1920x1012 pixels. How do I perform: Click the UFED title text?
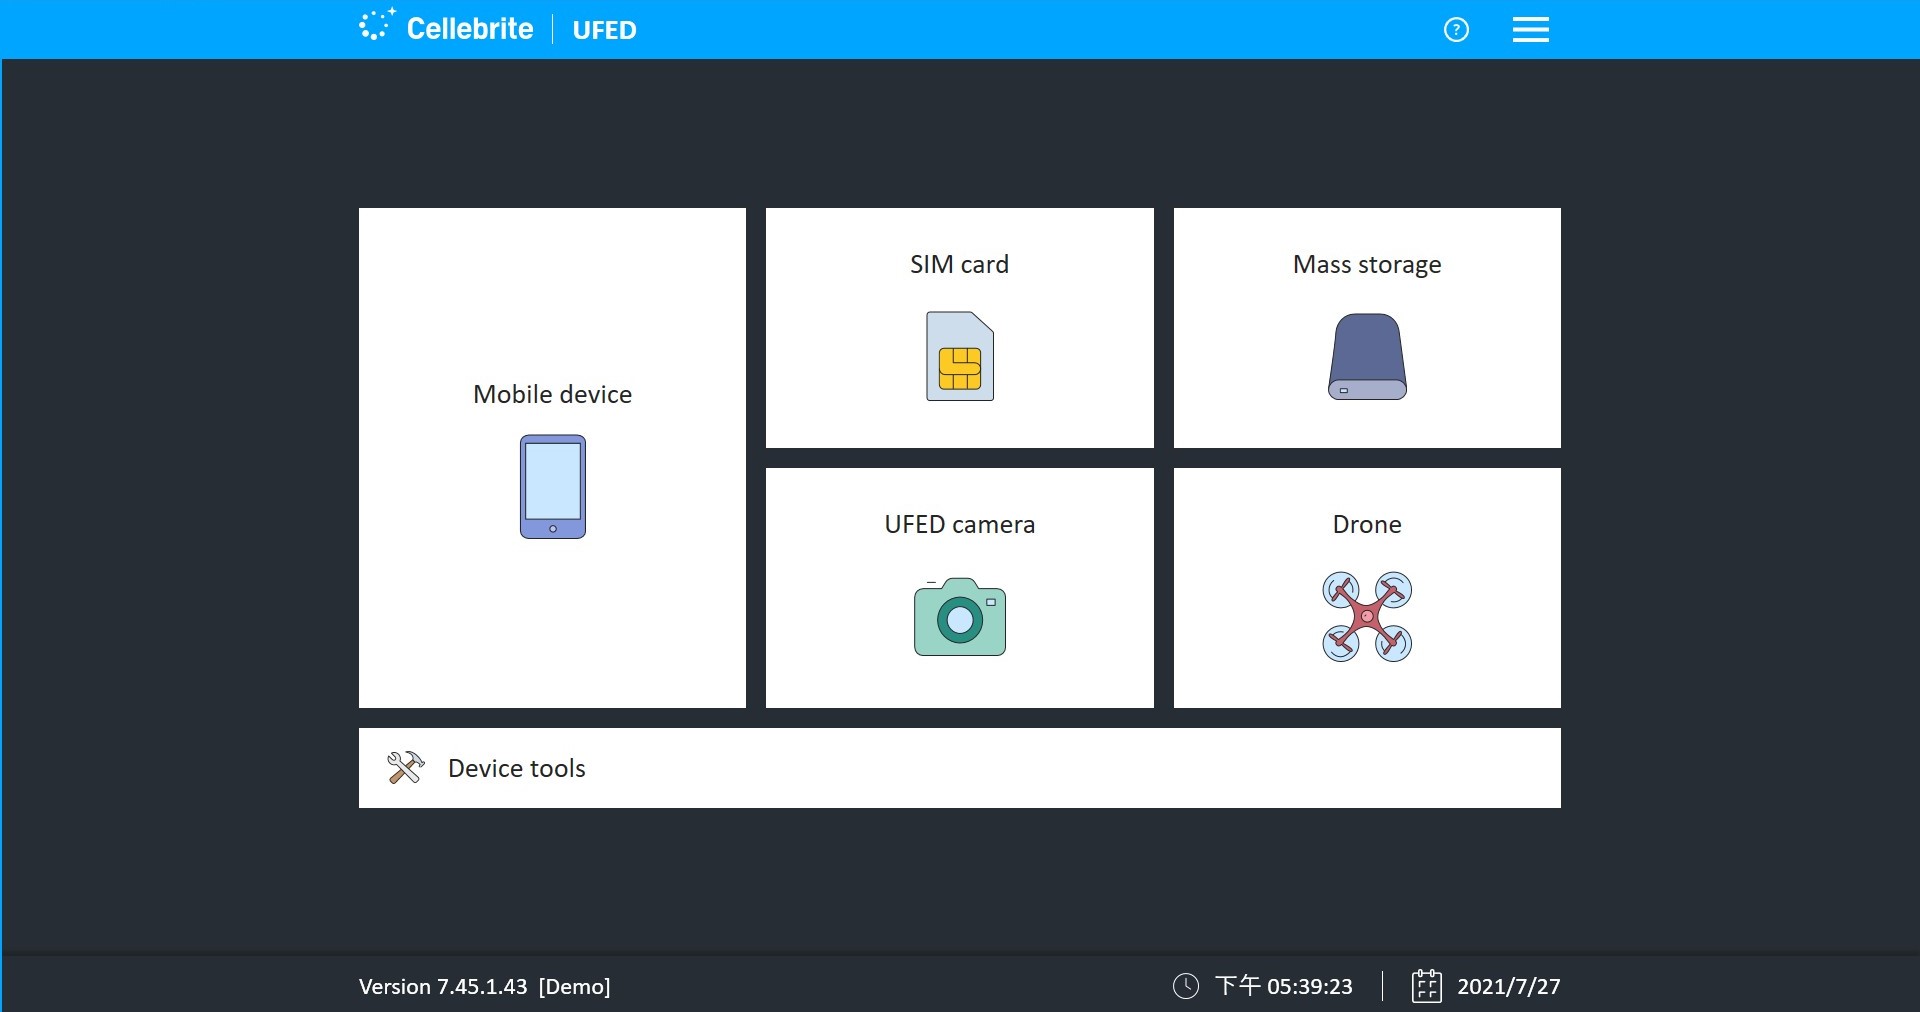(605, 30)
